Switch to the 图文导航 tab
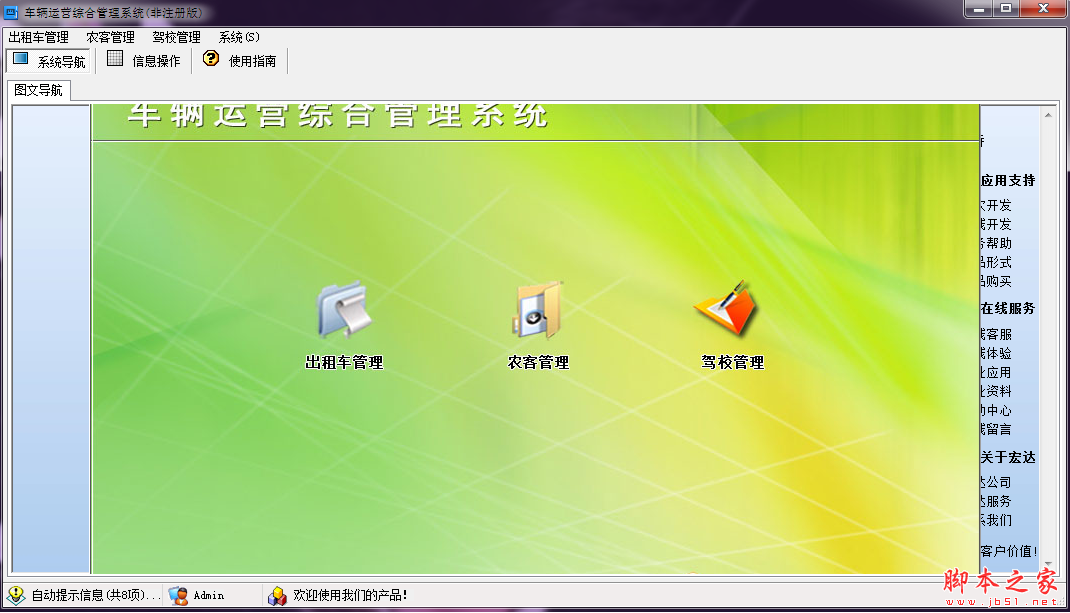Screen dimensions: 1070x613 click(38, 90)
